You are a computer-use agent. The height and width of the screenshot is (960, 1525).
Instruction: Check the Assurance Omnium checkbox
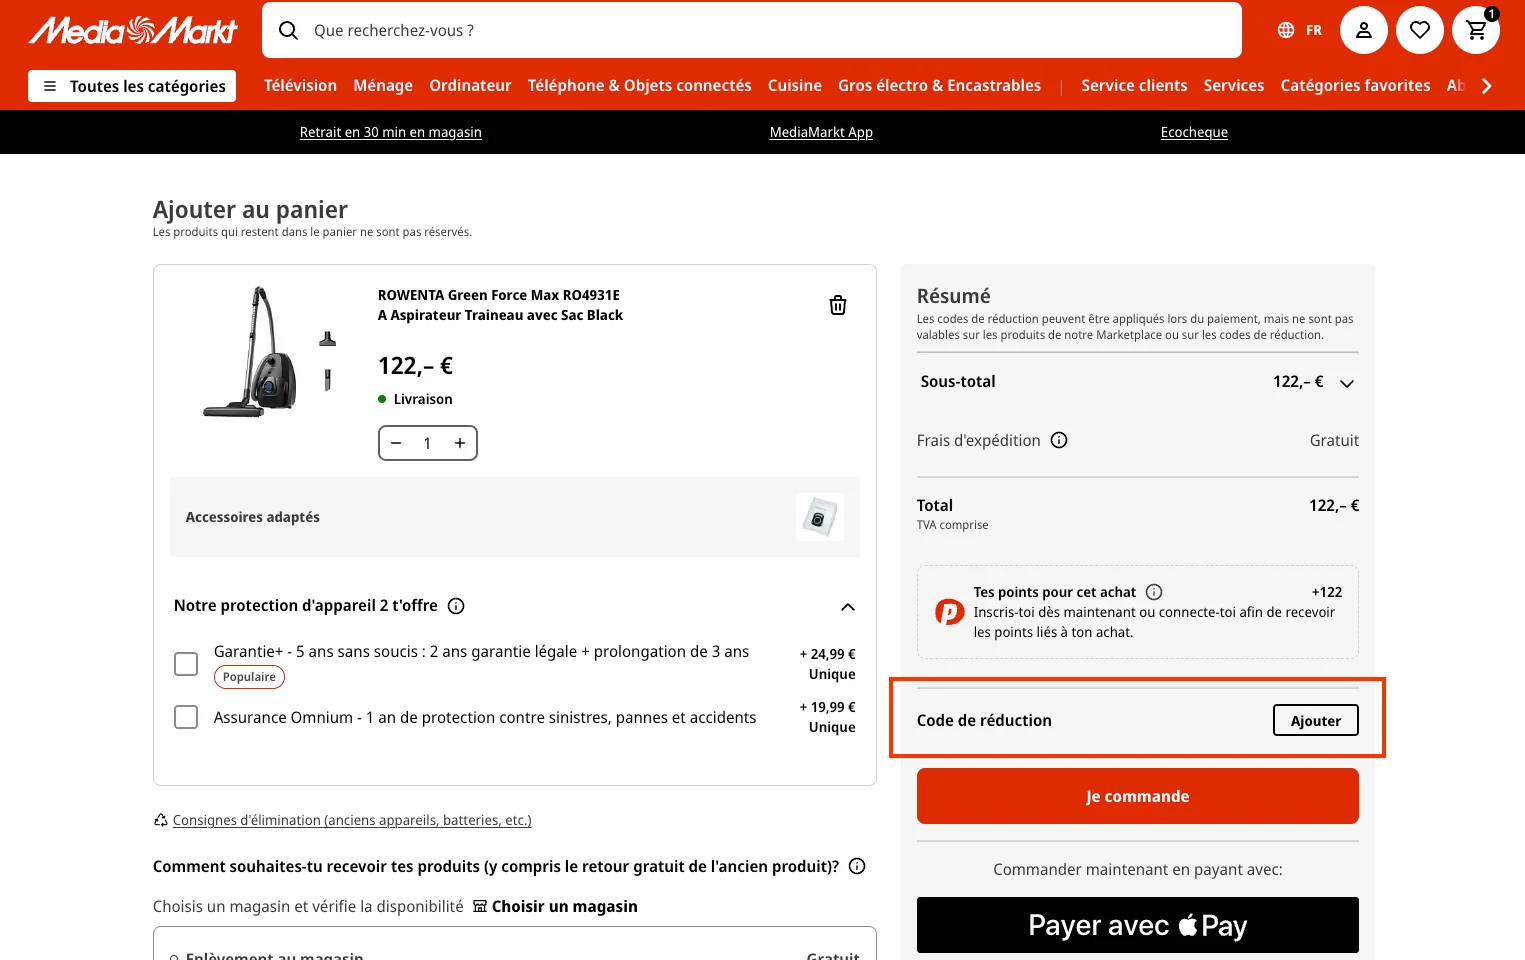pyautogui.click(x=186, y=717)
